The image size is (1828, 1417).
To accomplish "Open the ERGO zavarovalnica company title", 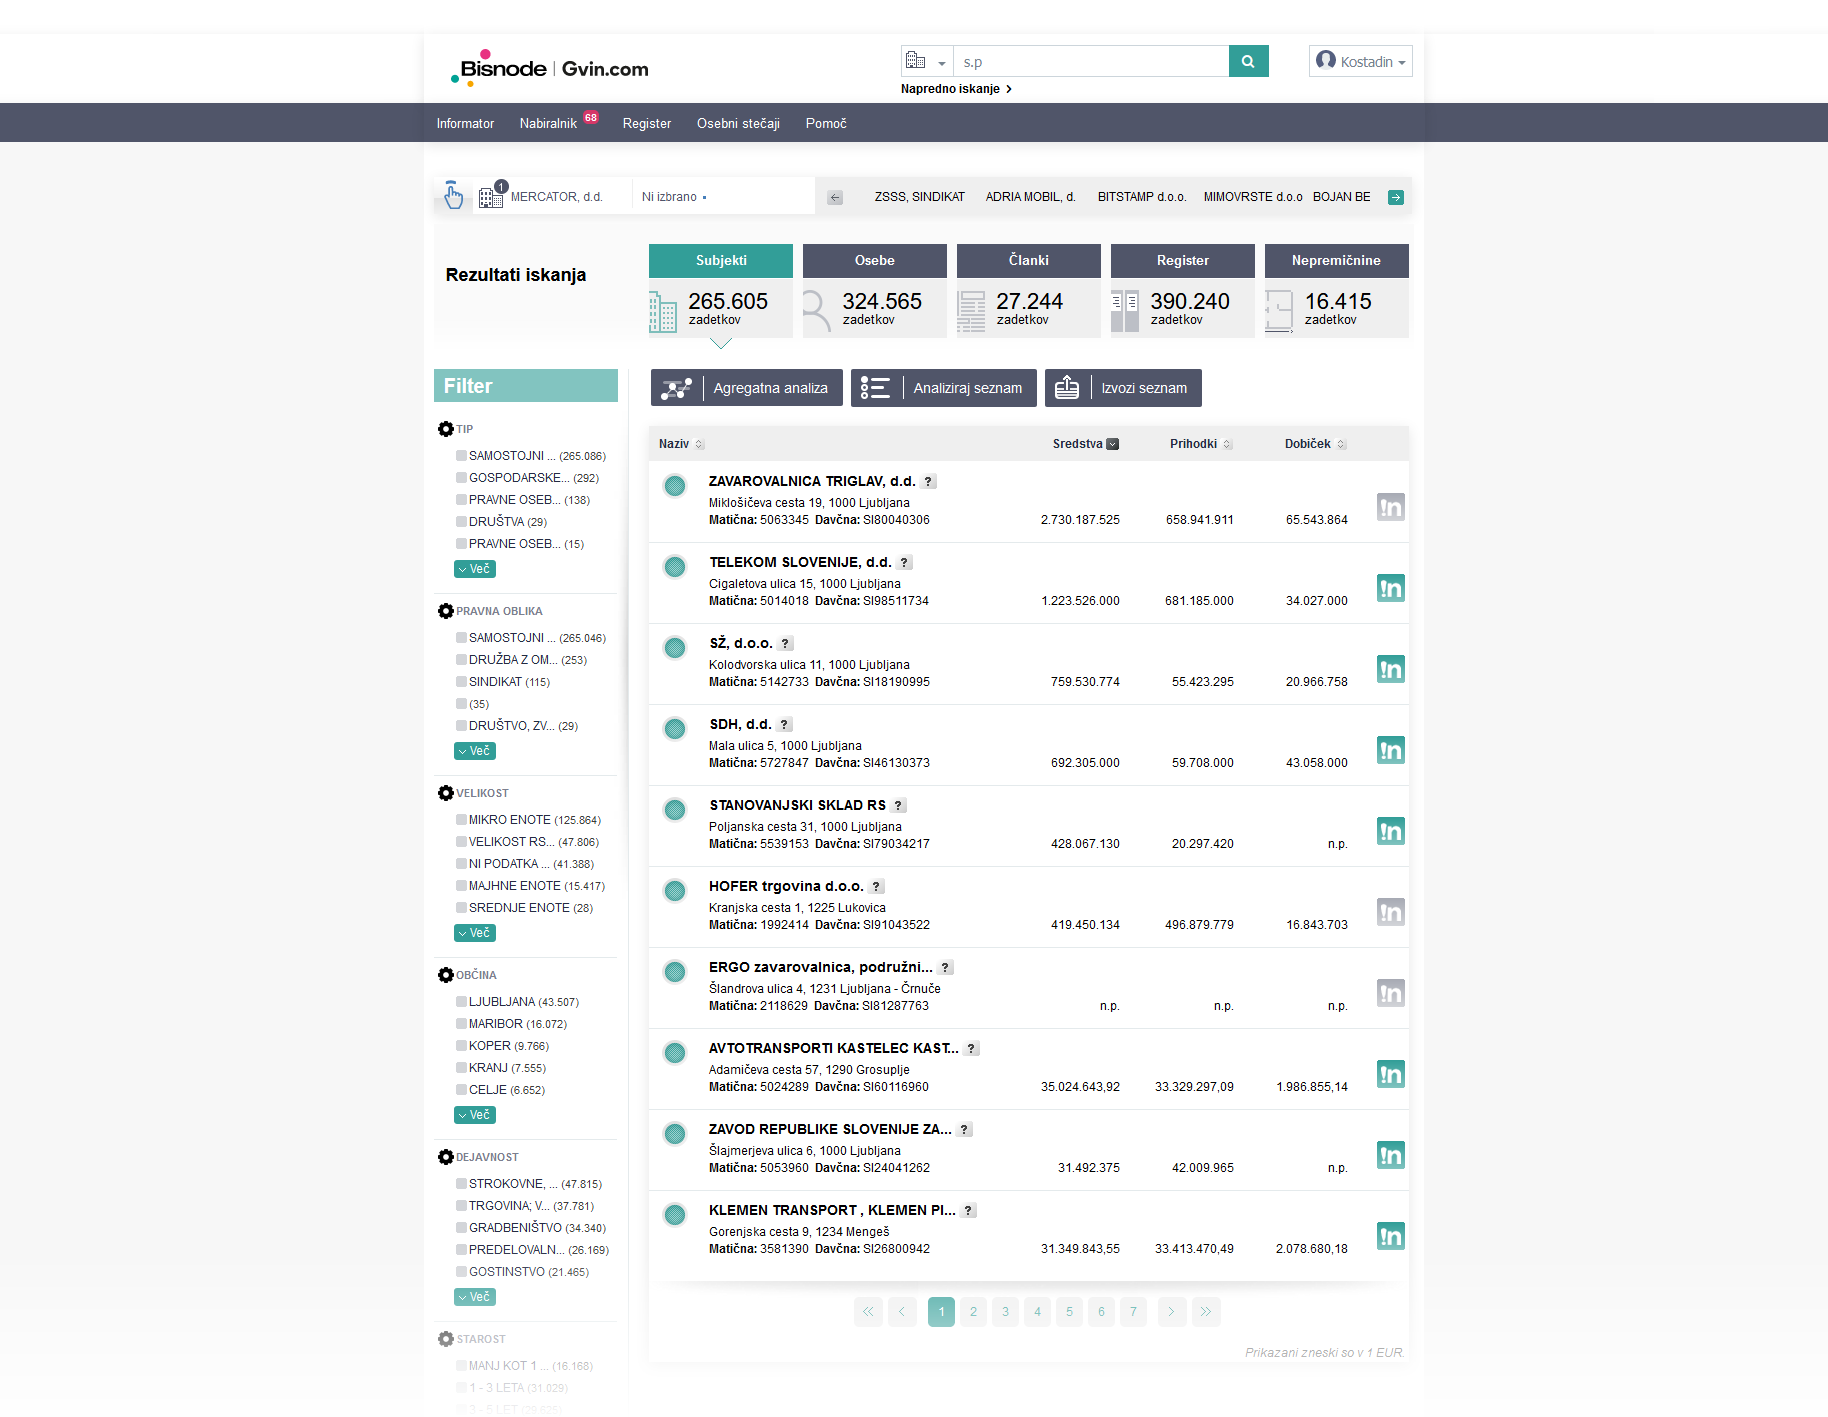I will (820, 968).
